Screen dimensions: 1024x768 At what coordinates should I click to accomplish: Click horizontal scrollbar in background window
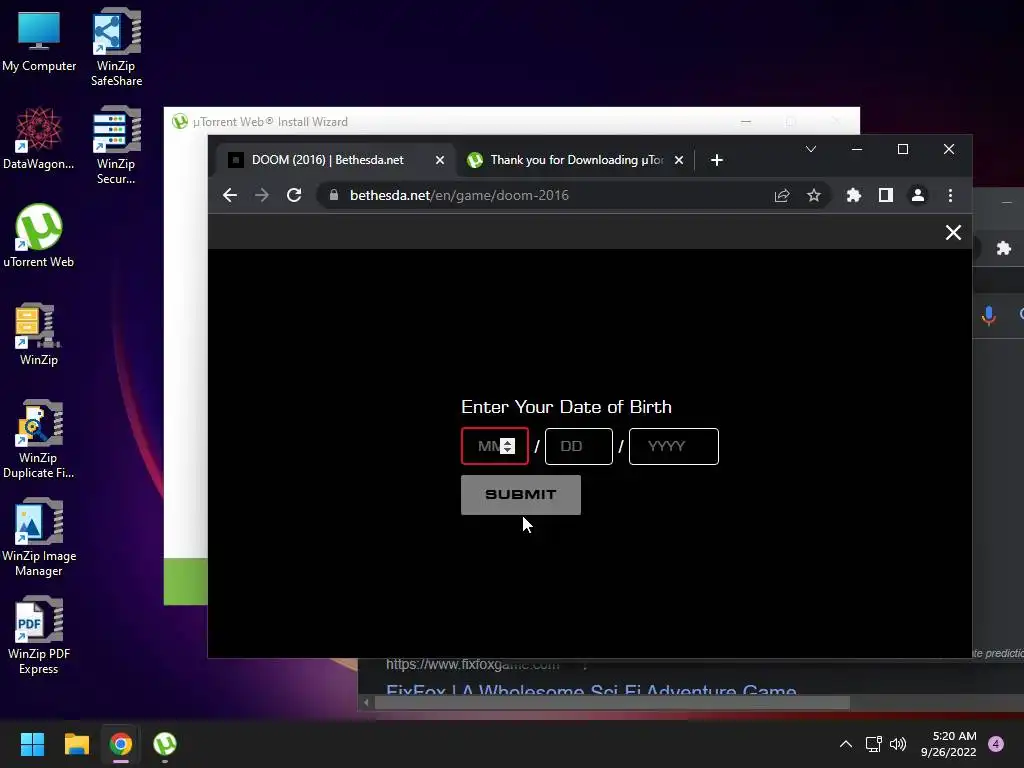point(612,703)
